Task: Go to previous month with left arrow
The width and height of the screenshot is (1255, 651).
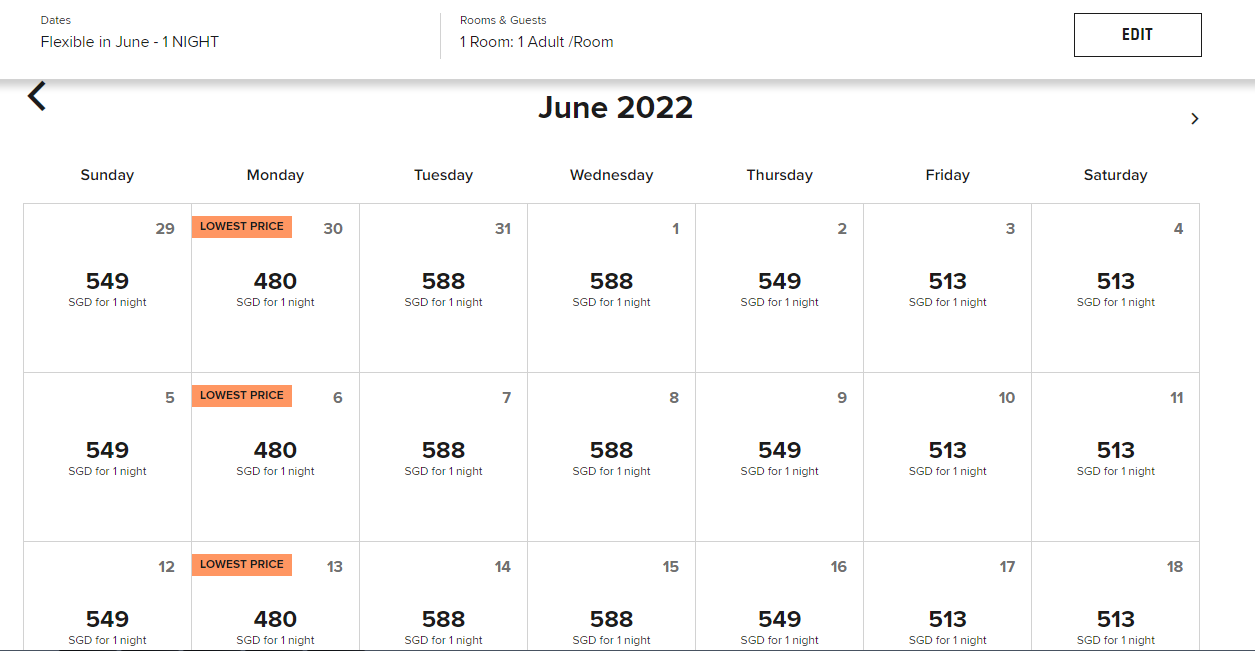Action: 37,97
